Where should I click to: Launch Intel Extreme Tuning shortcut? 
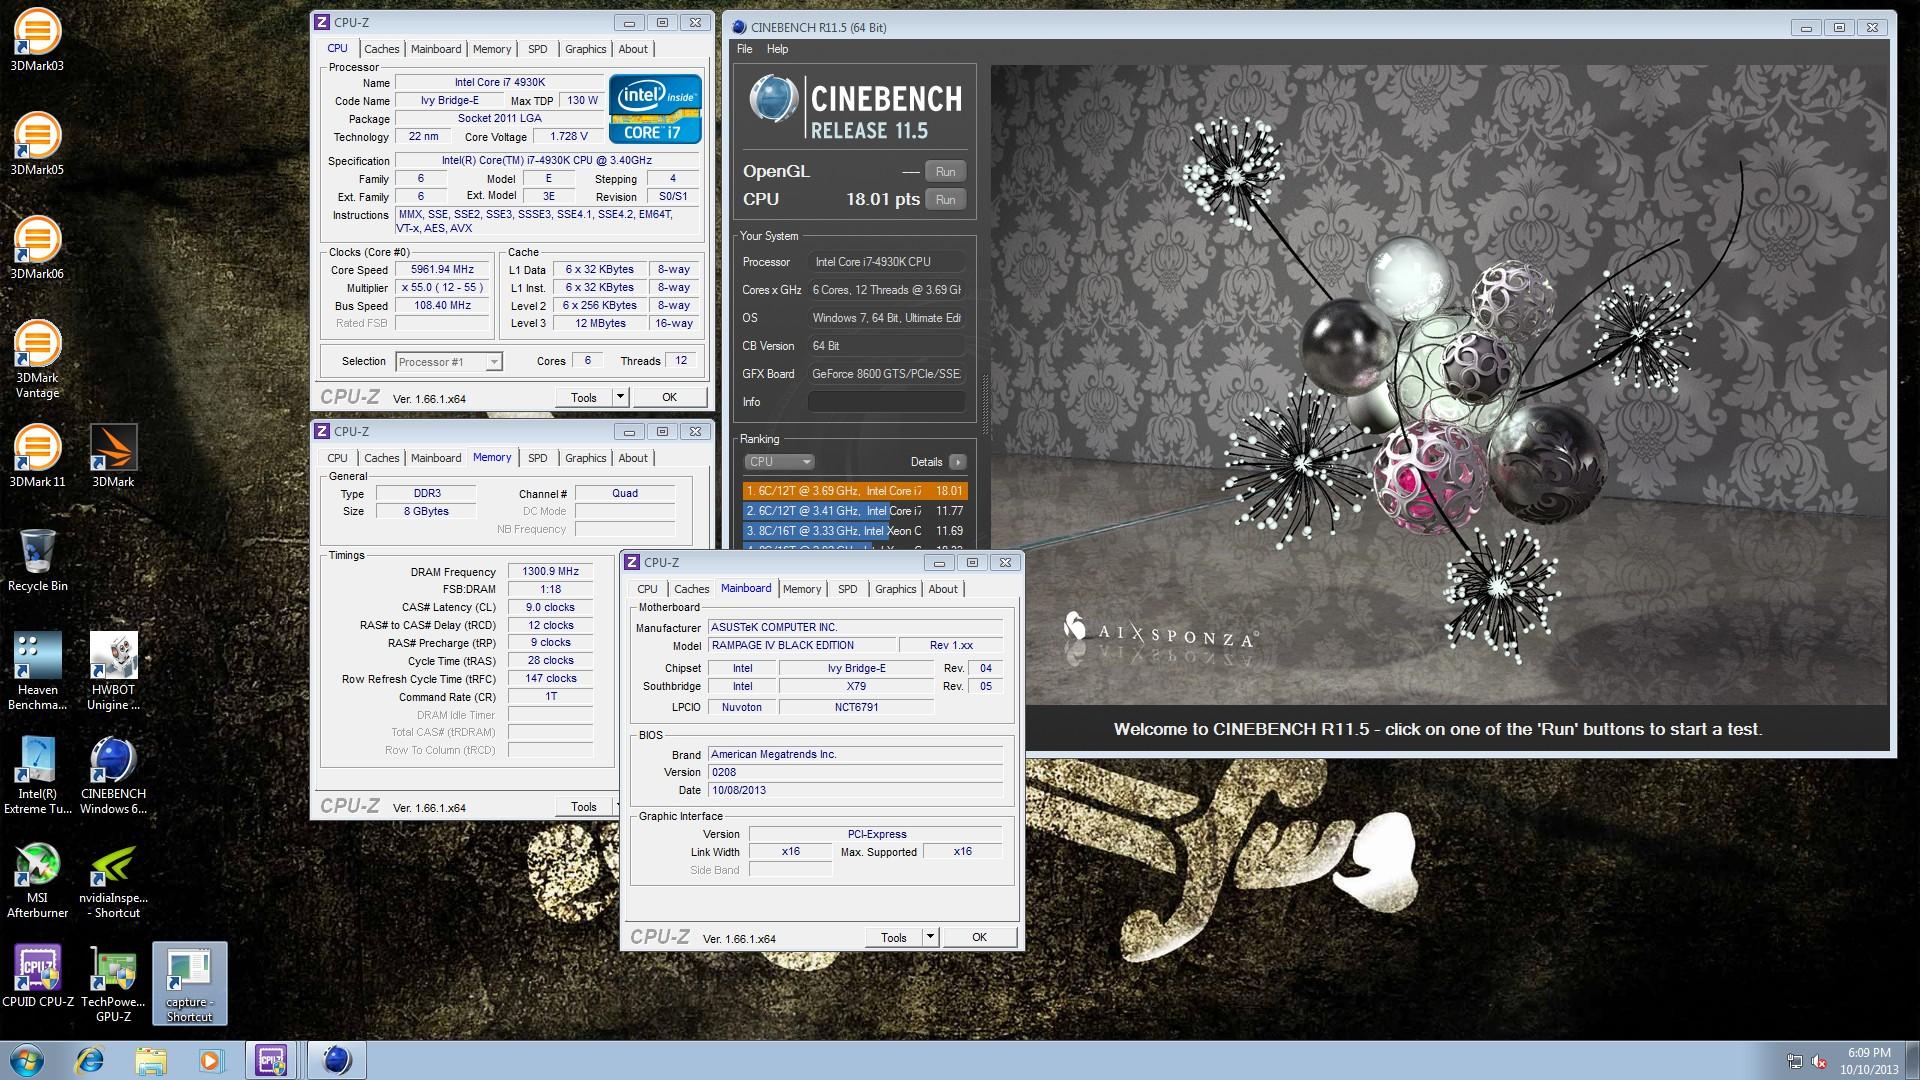37,775
